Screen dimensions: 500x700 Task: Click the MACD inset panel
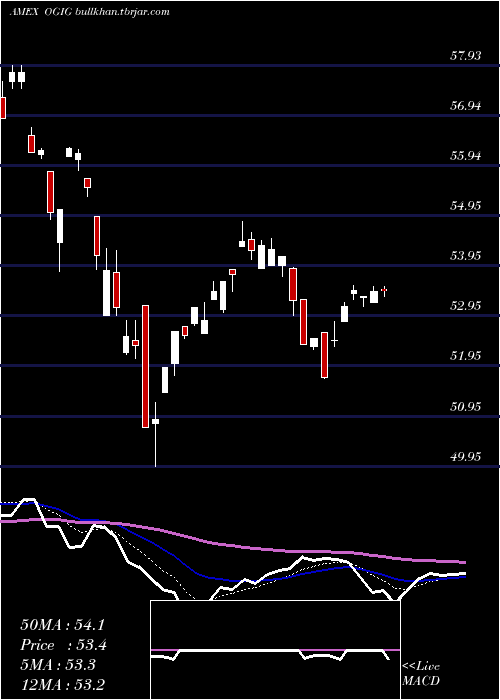(275, 650)
